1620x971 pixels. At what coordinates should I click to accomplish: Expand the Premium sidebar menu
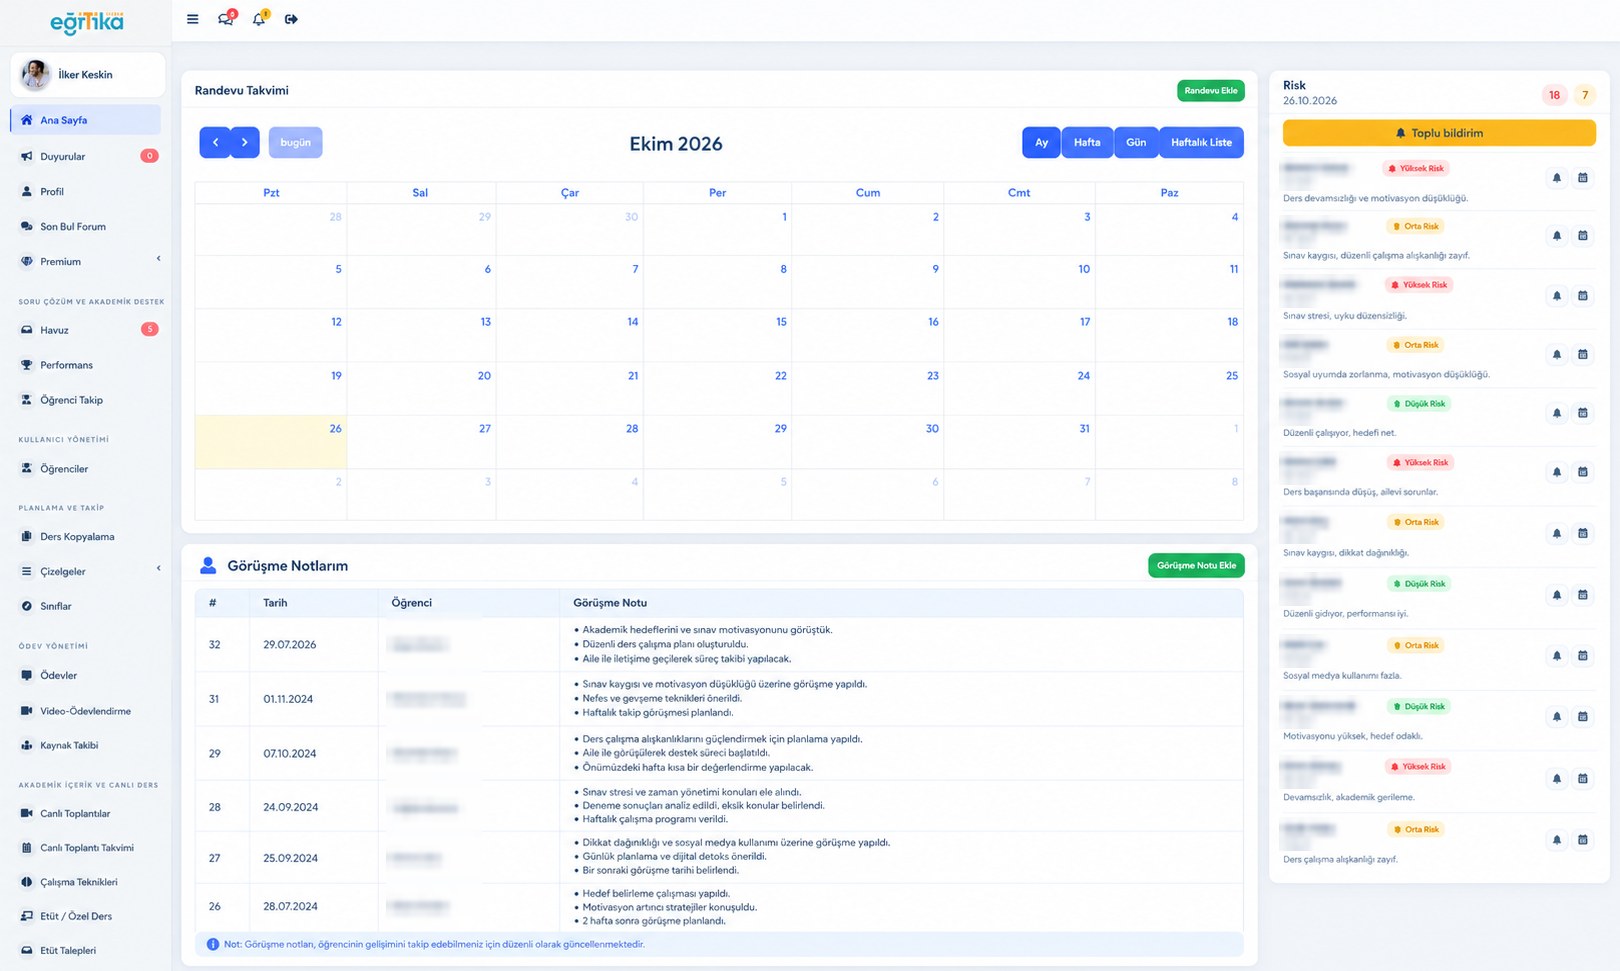coord(88,261)
